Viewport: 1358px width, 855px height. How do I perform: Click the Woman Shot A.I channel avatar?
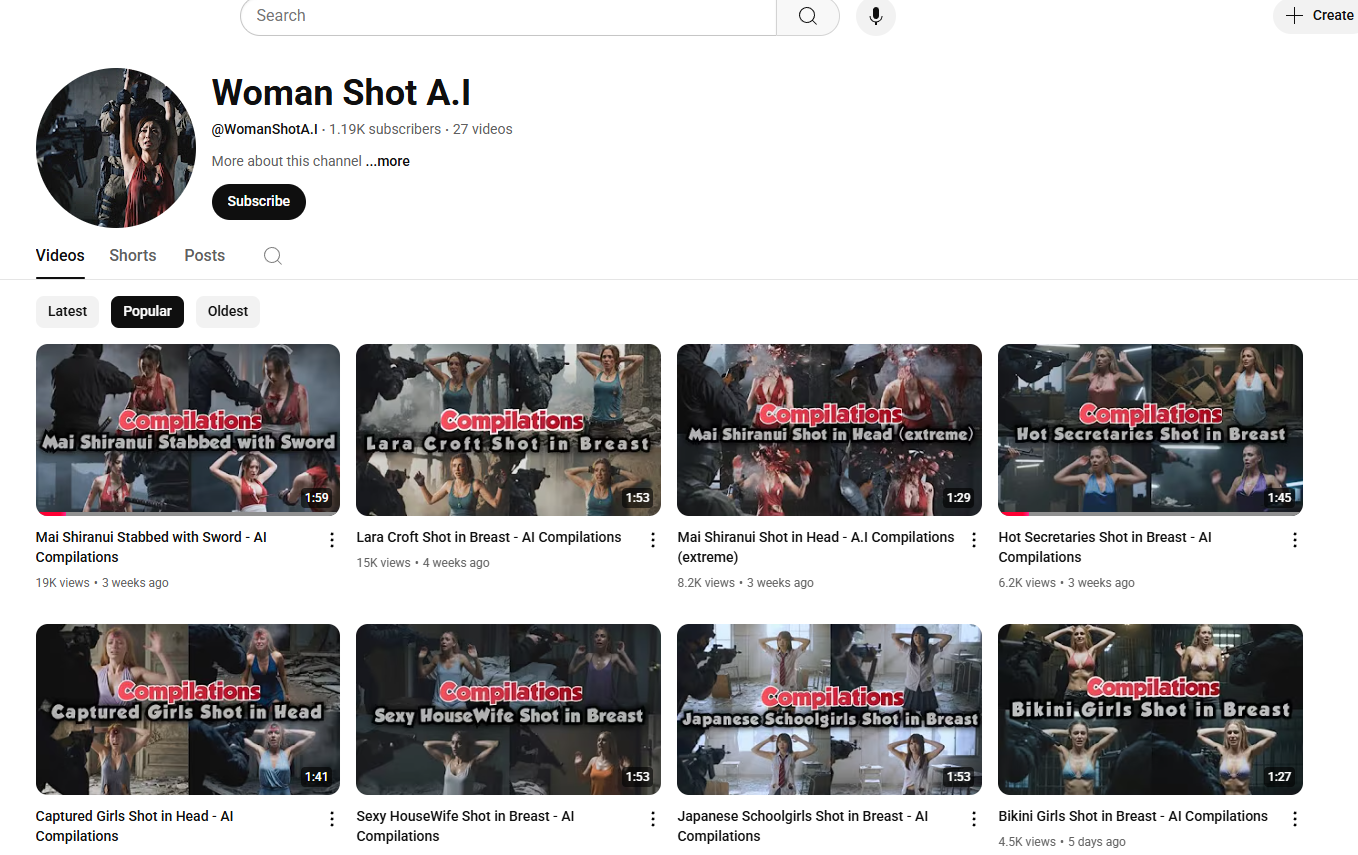click(x=116, y=148)
